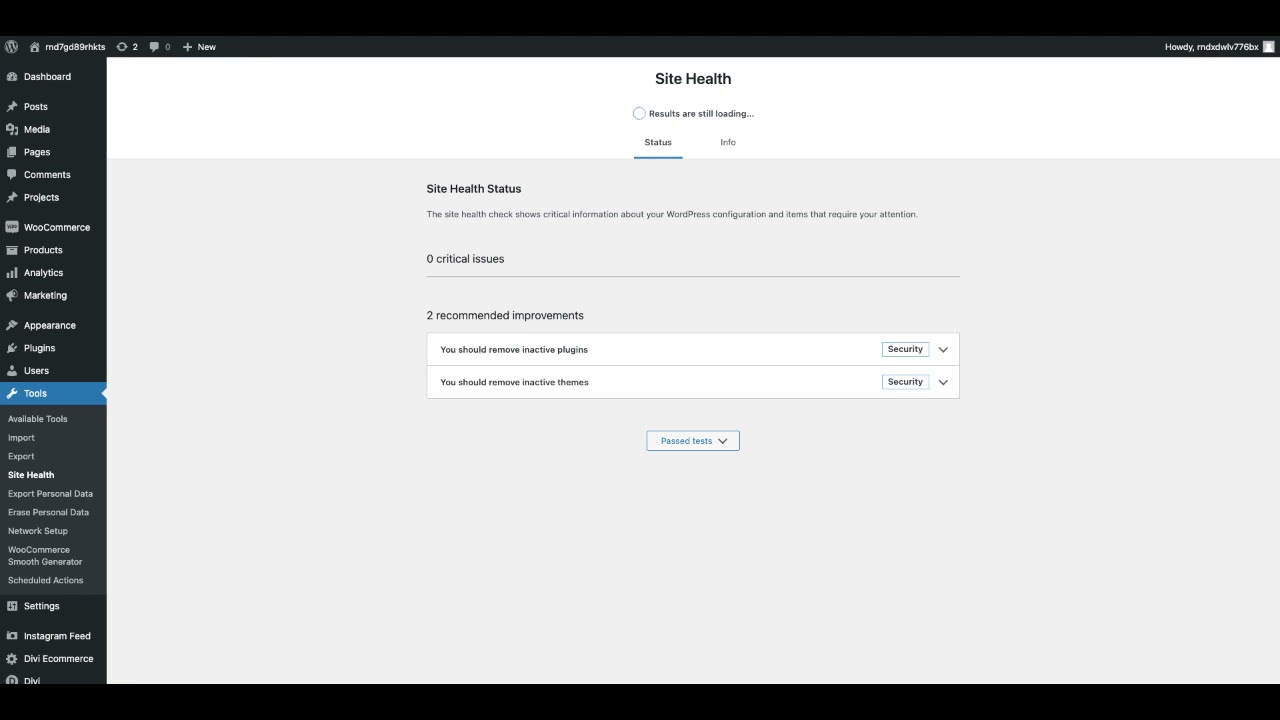1280x720 pixels.
Task: Click the 'Site Health Status' heading
Action: [x=474, y=189]
